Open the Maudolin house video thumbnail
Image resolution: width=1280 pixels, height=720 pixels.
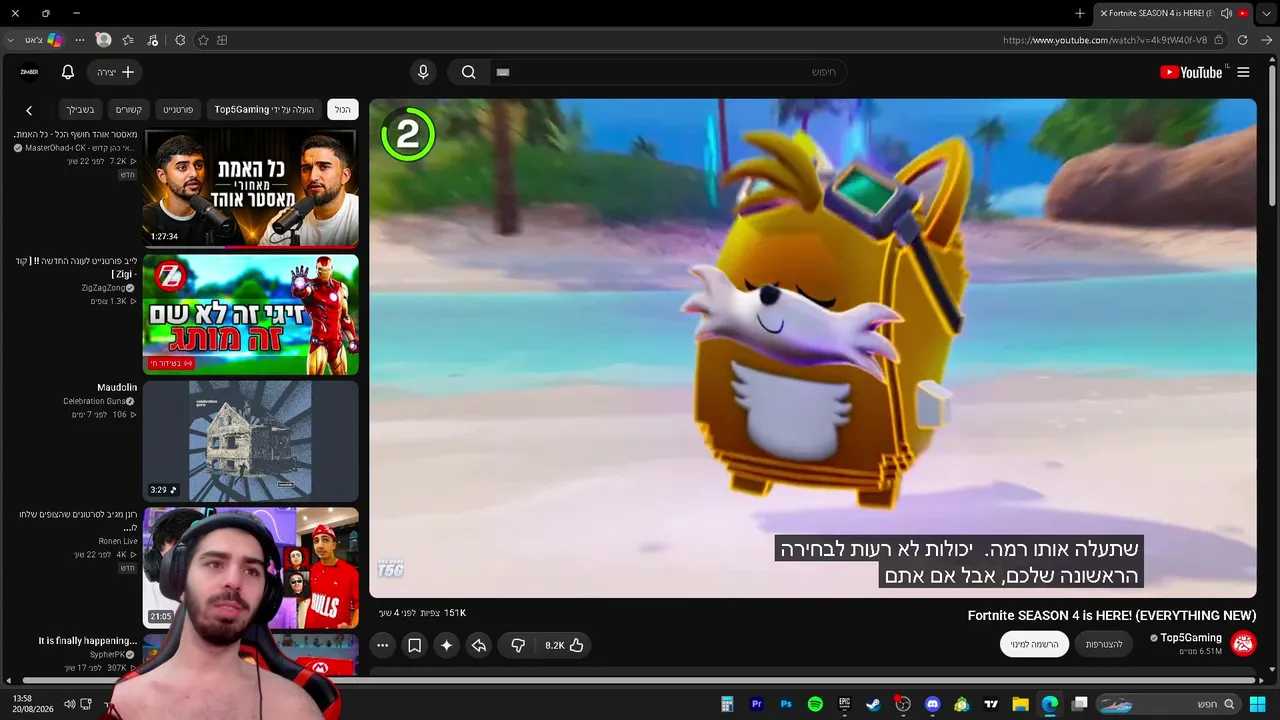coord(251,441)
